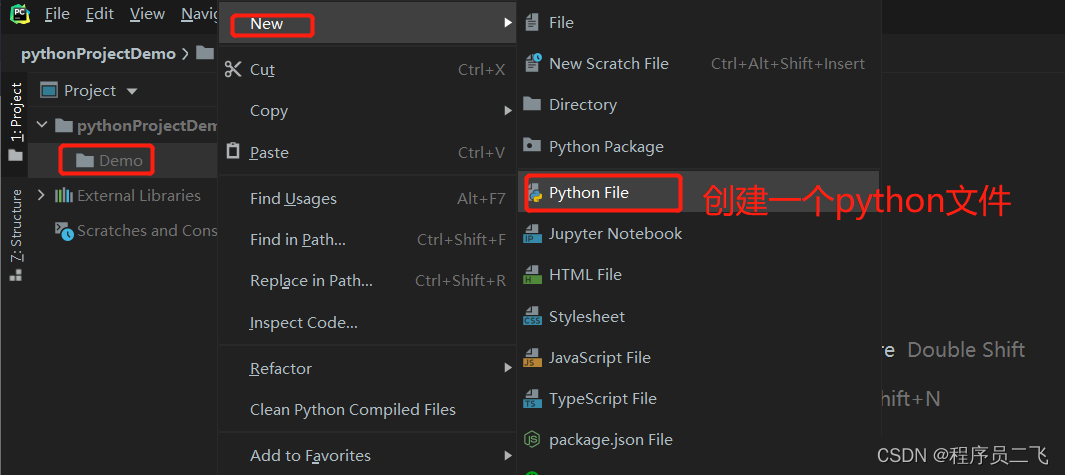Image resolution: width=1065 pixels, height=475 pixels.
Task: Select the Demo folder in tree
Action: pos(121,161)
